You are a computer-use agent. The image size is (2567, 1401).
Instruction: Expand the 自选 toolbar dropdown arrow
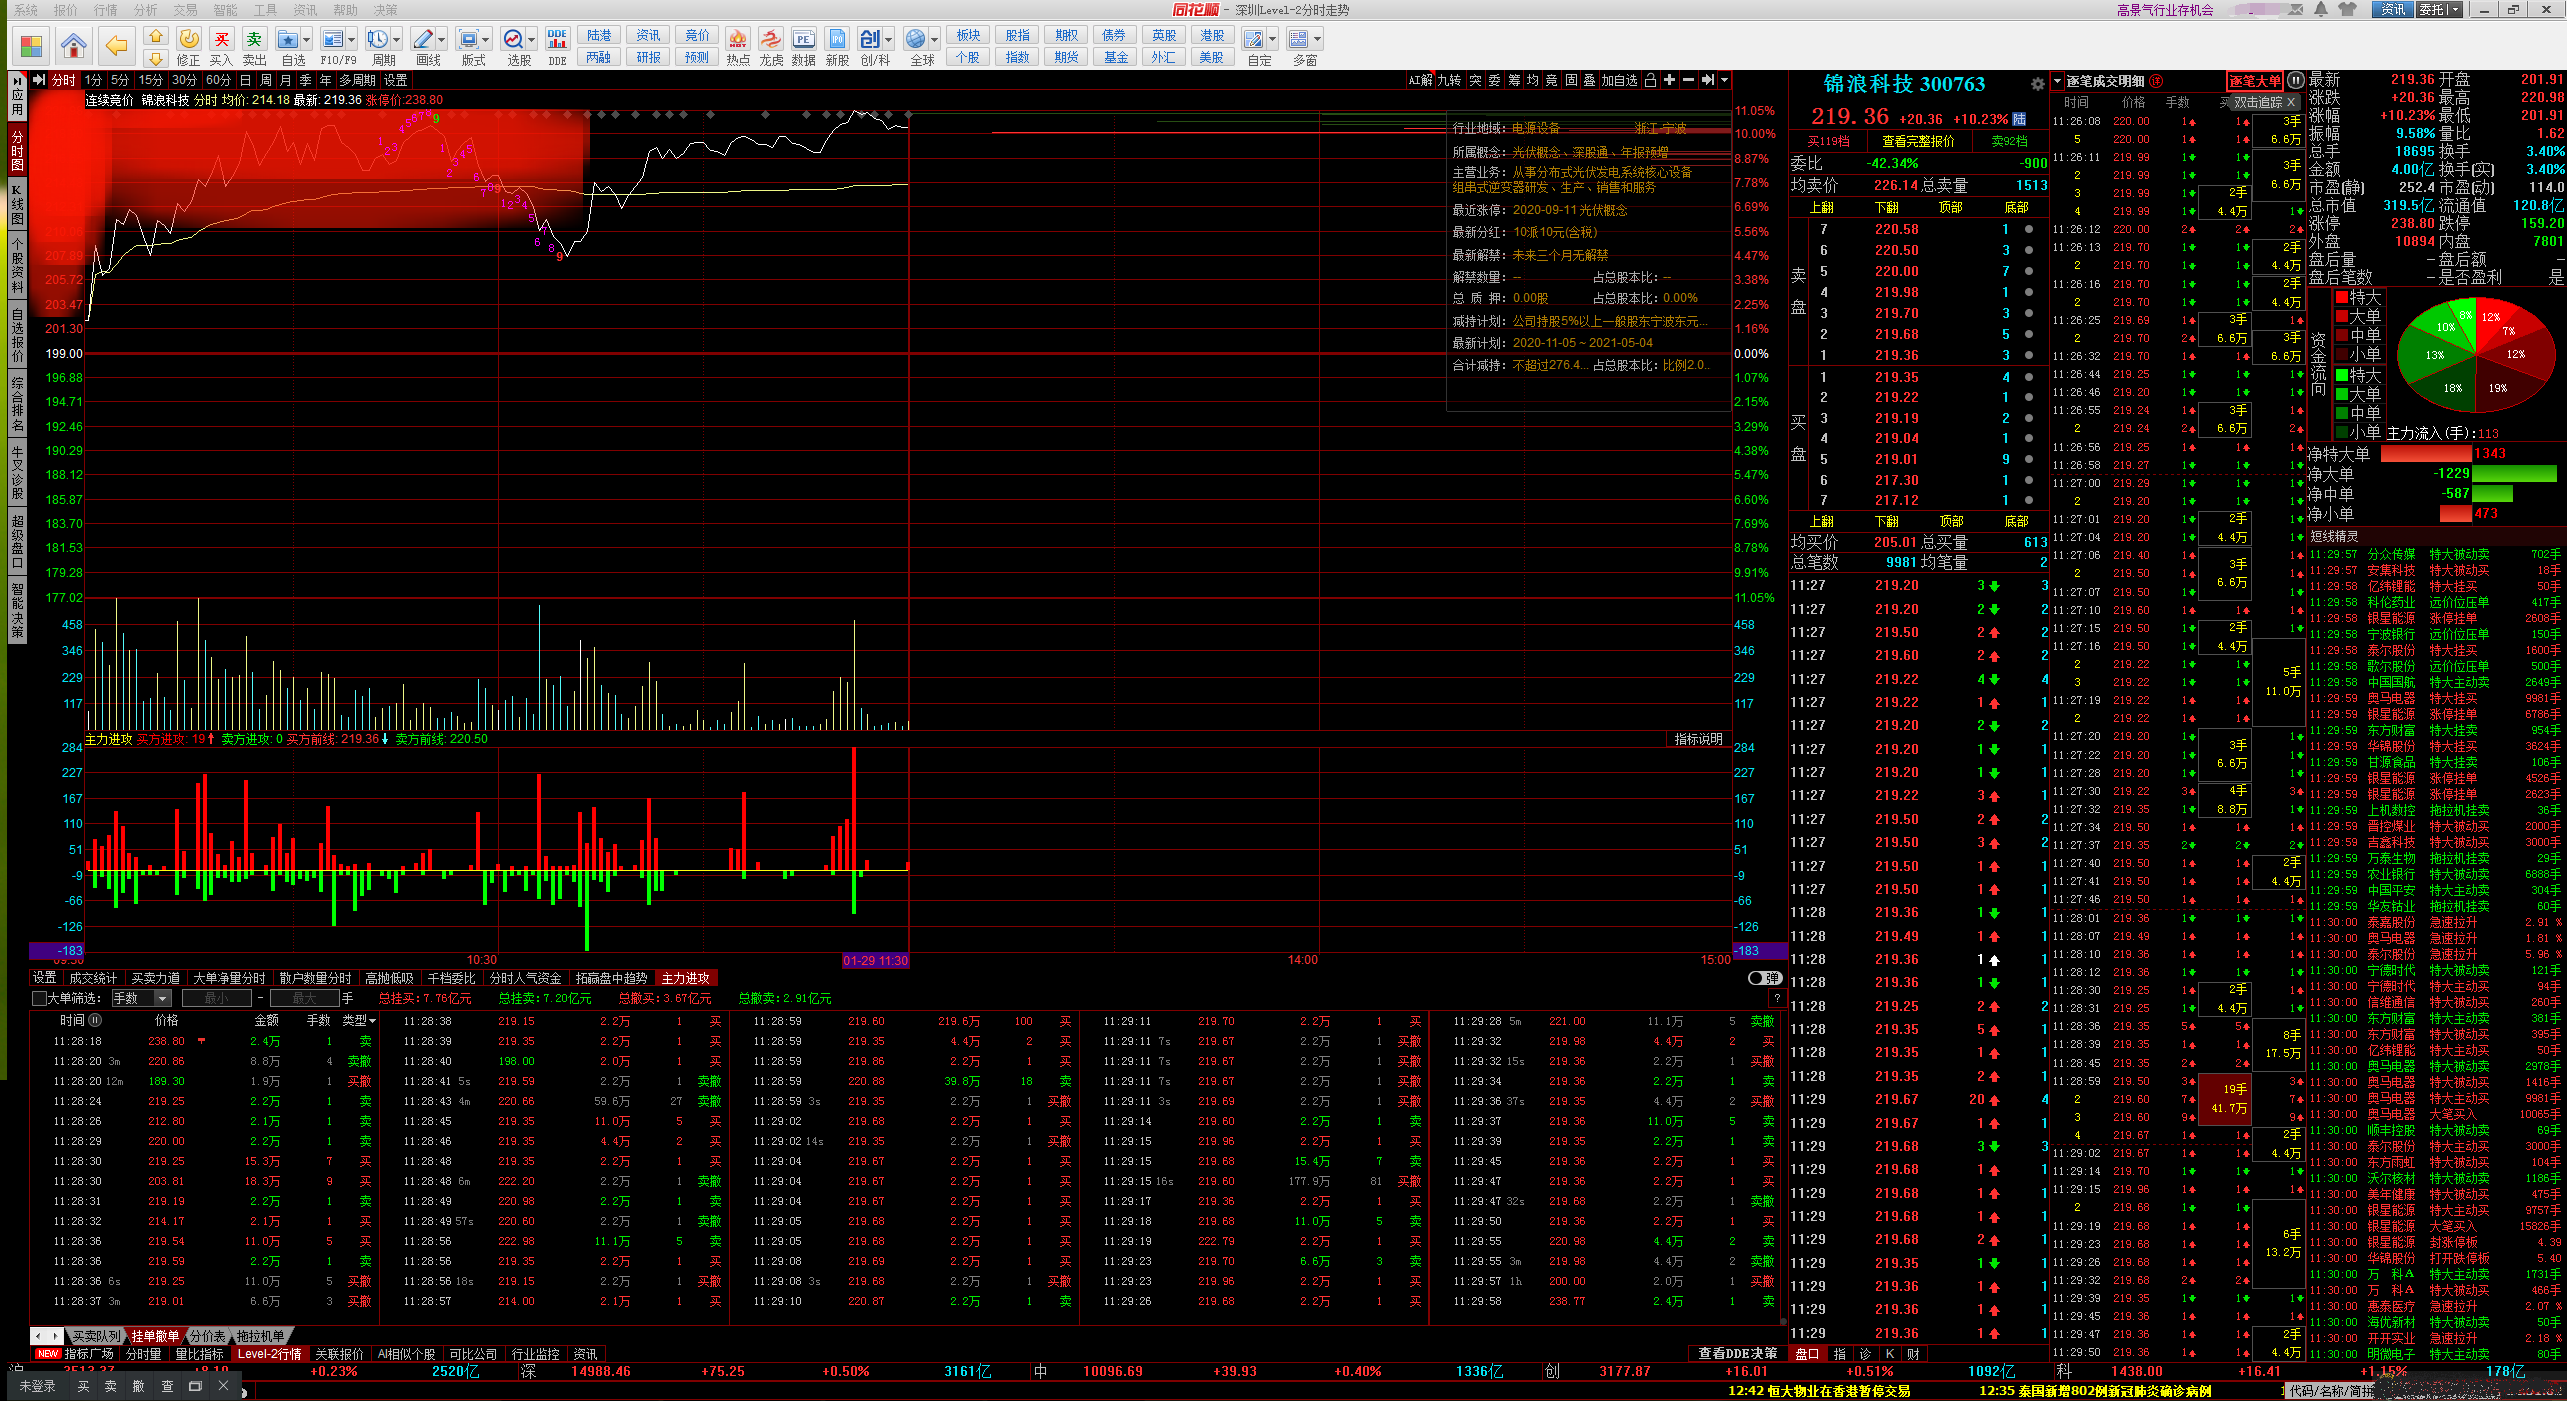click(x=306, y=40)
